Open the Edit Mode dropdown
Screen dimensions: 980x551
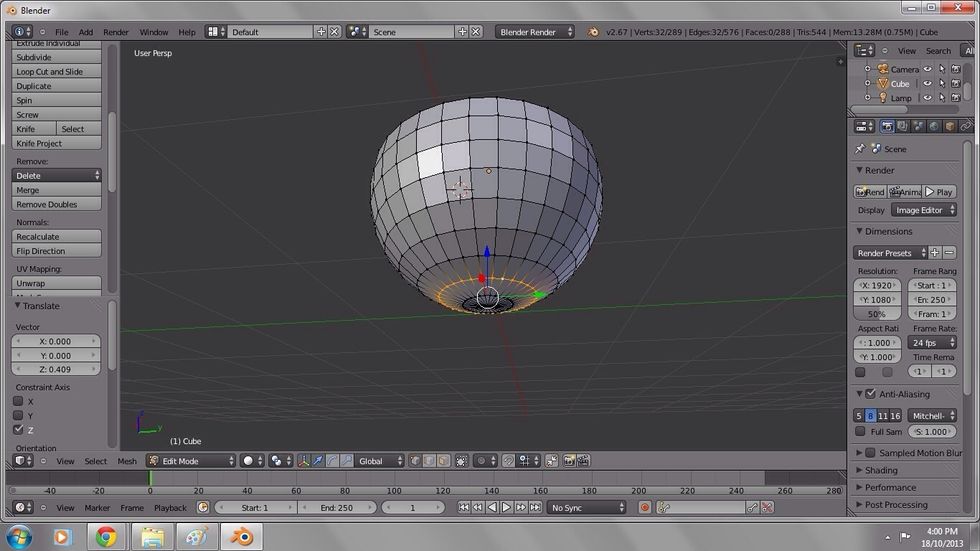coord(191,461)
